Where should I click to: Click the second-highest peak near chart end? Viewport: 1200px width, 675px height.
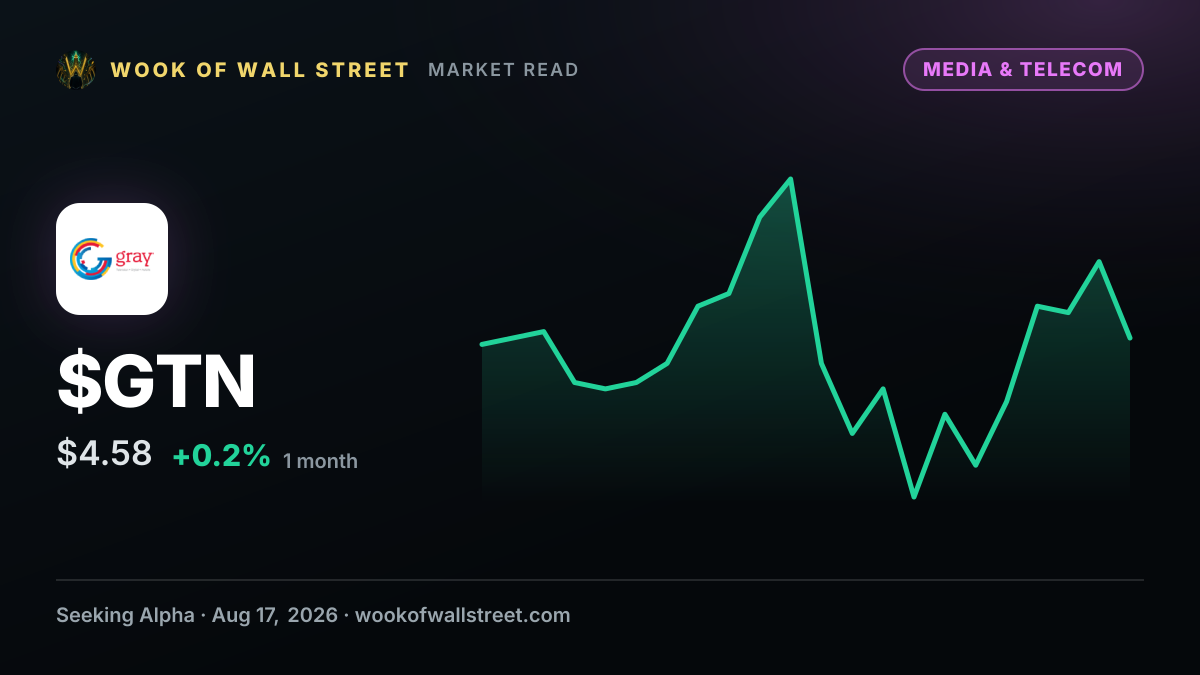tap(1099, 262)
